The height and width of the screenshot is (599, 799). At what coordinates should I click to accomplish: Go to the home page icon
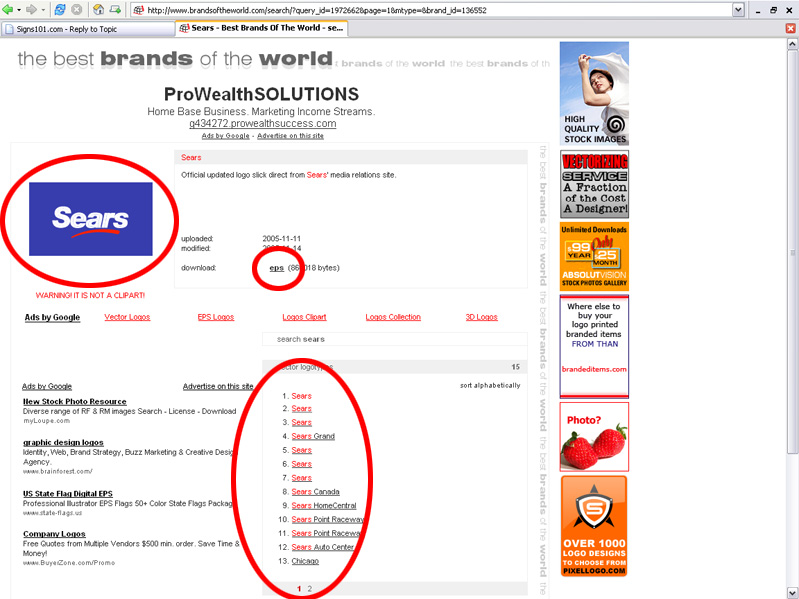coord(98,10)
